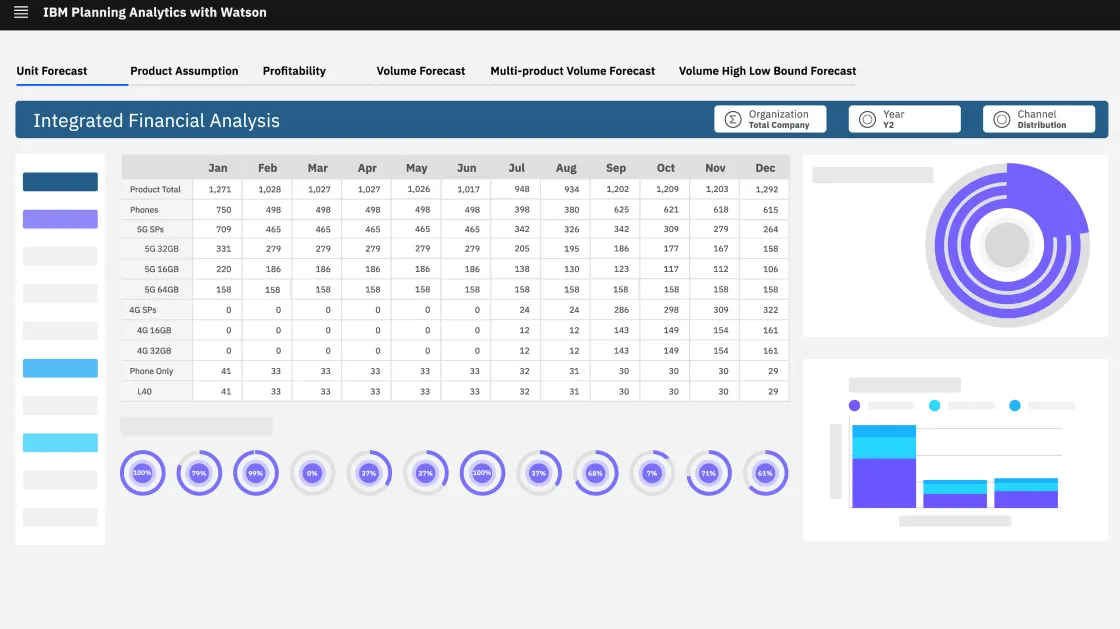Select the Jan column header

click(x=218, y=168)
